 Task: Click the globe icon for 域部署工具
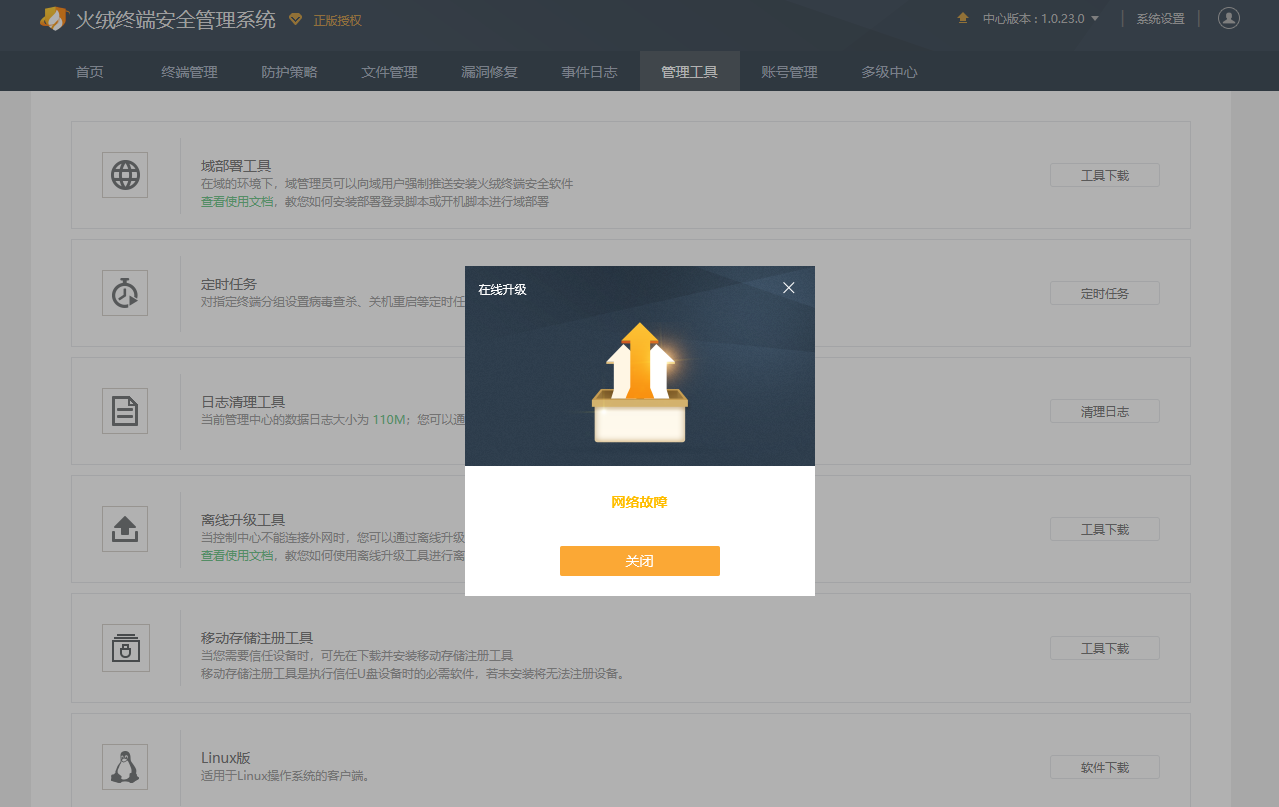click(x=124, y=174)
